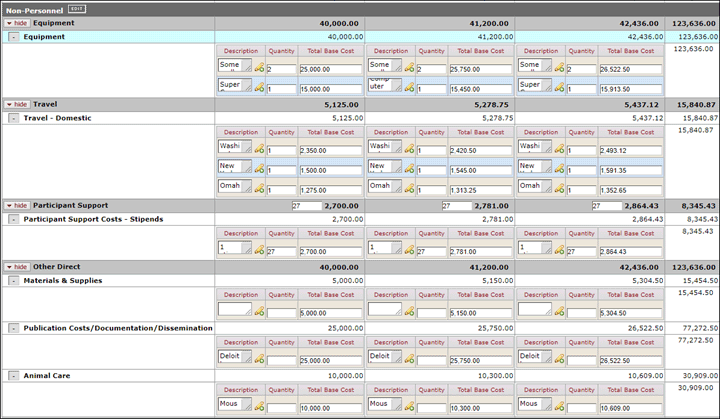Click the 10,300.00 amount in Animal Care row

(x=495, y=376)
